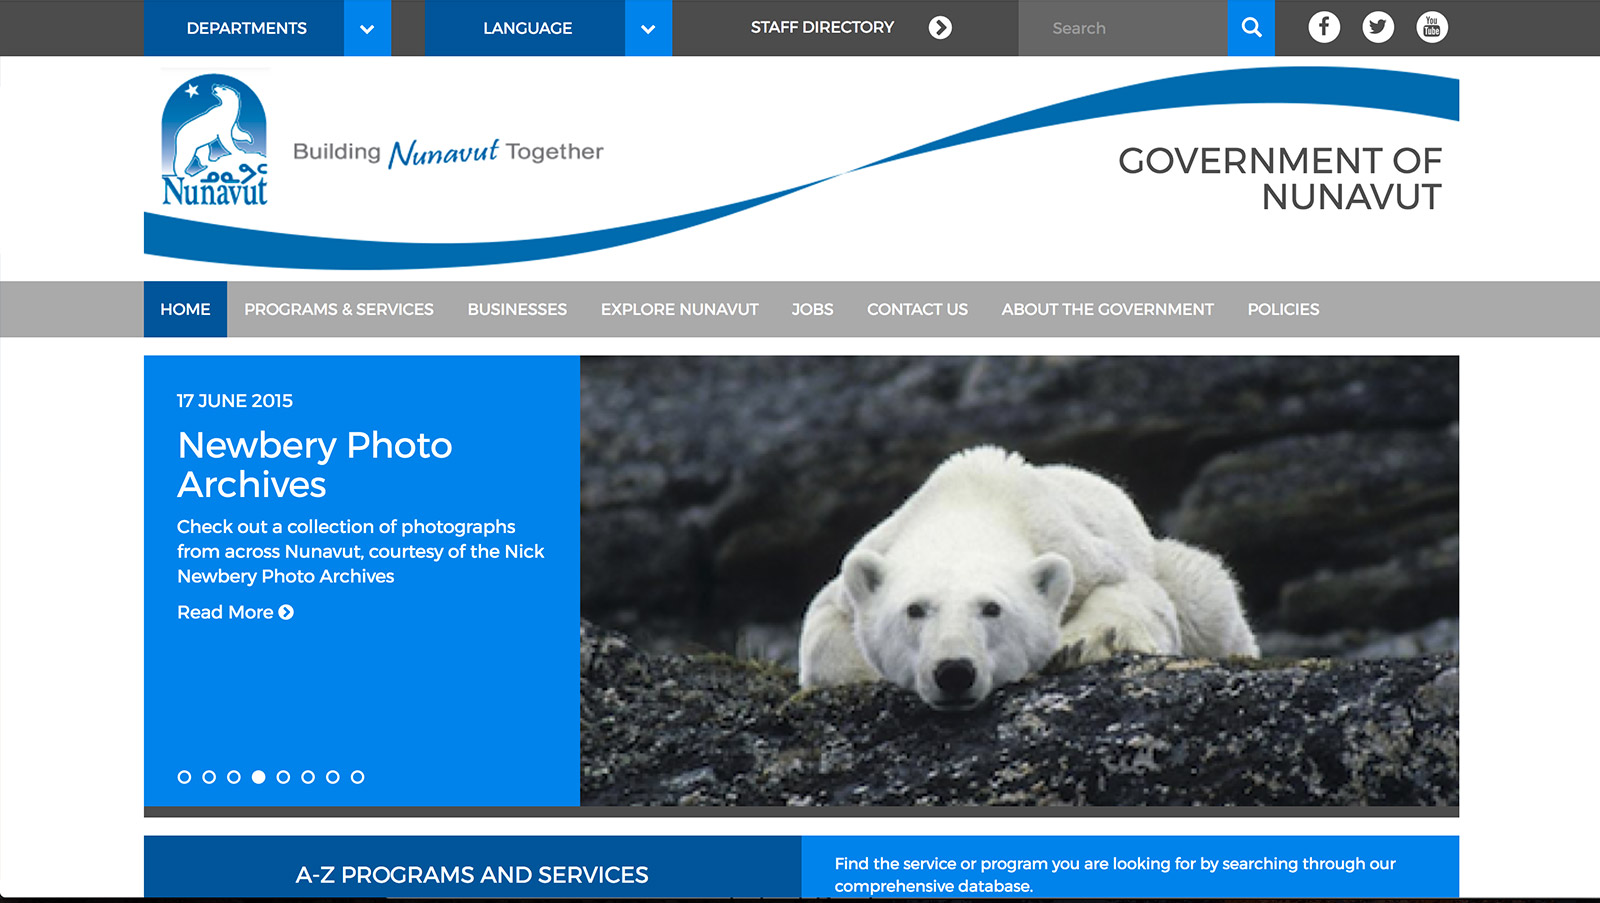Viewport: 1600px width, 903px height.
Task: Click the magnifying glass search button
Action: point(1251,28)
